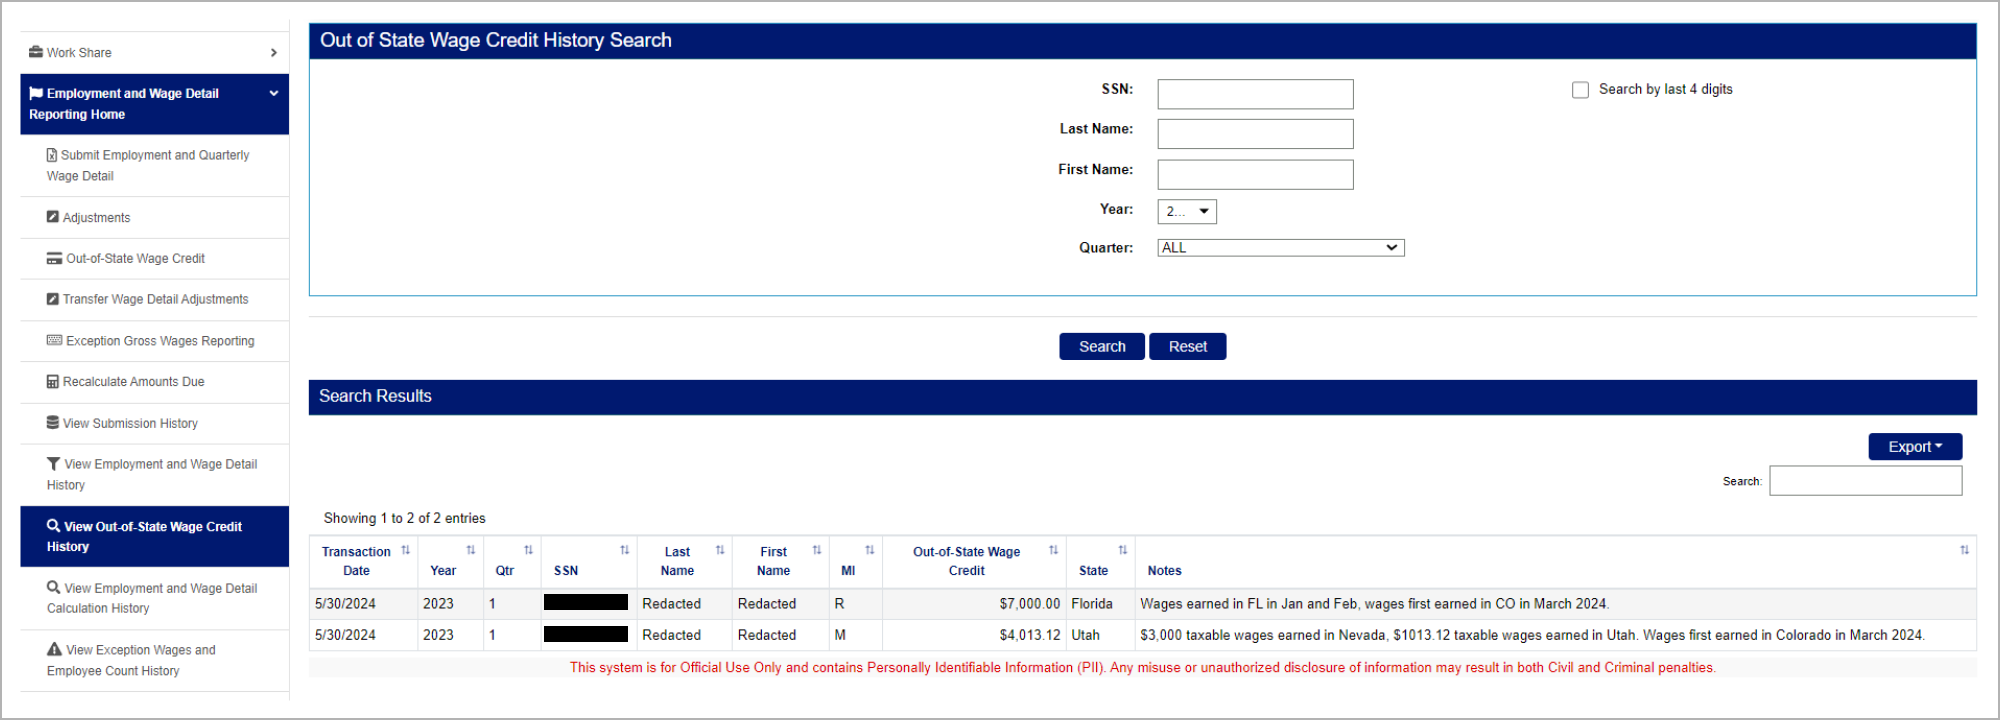Viewport: 2000px width, 720px height.
Task: Click the Out-of-State Wage Credit card icon
Action: pyautogui.click(x=54, y=259)
